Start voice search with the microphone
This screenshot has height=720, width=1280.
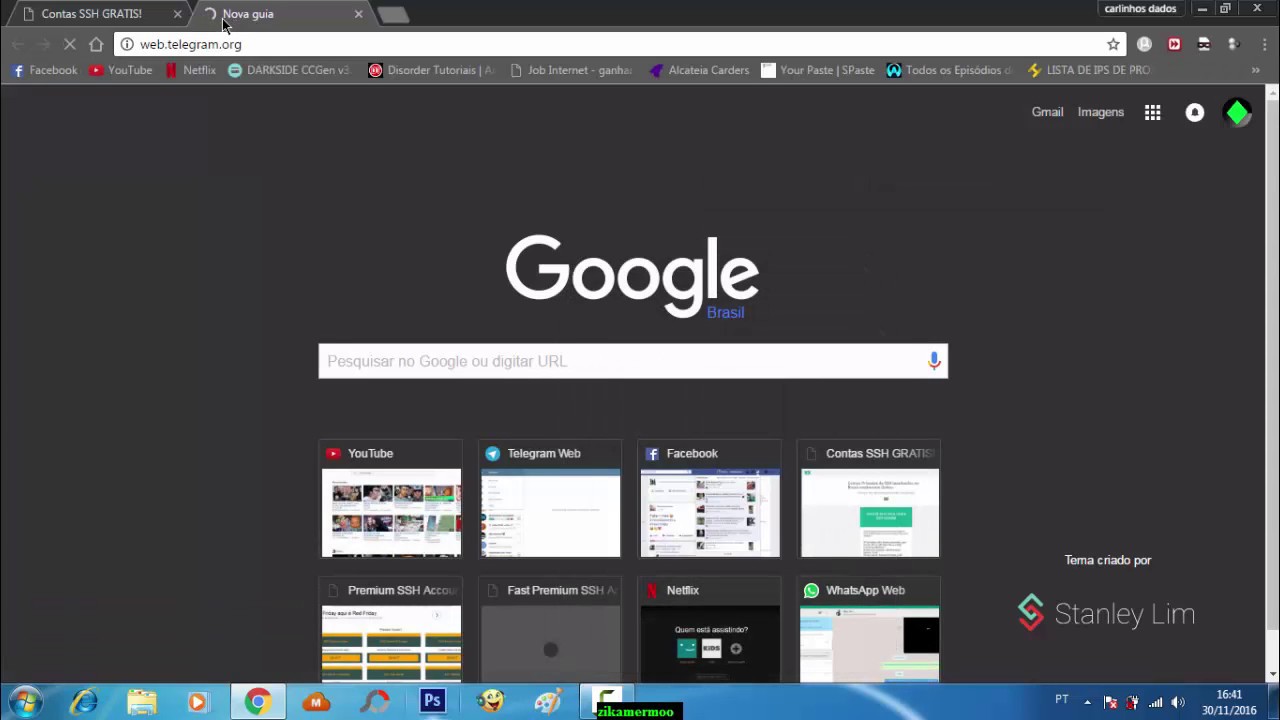[x=934, y=361]
